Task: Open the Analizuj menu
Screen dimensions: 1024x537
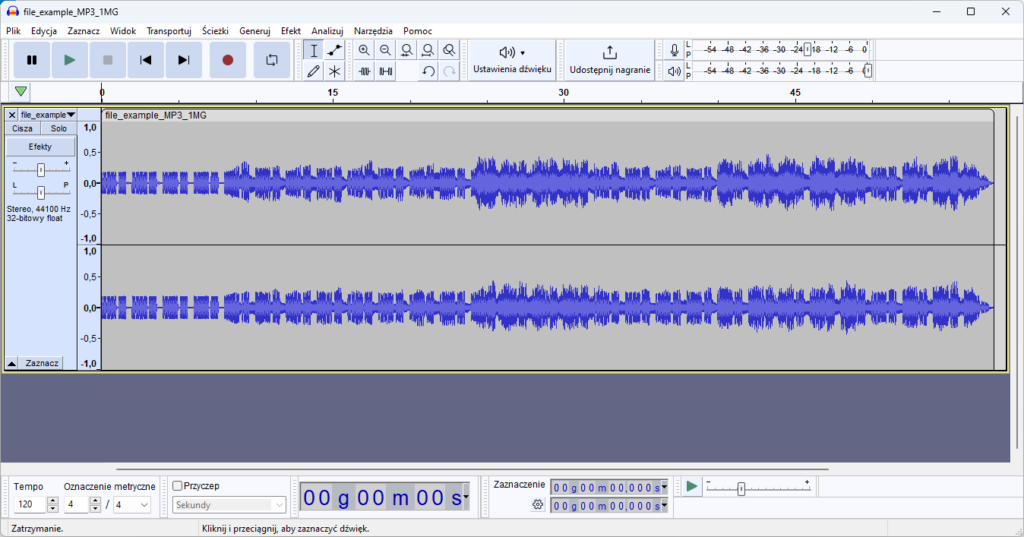Action: coord(327,31)
